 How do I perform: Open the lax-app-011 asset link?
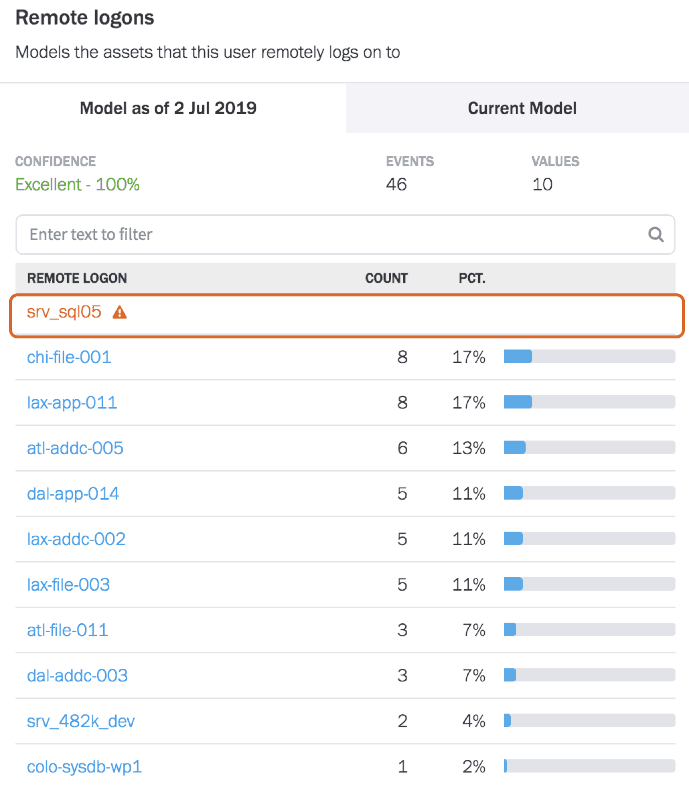(72, 403)
